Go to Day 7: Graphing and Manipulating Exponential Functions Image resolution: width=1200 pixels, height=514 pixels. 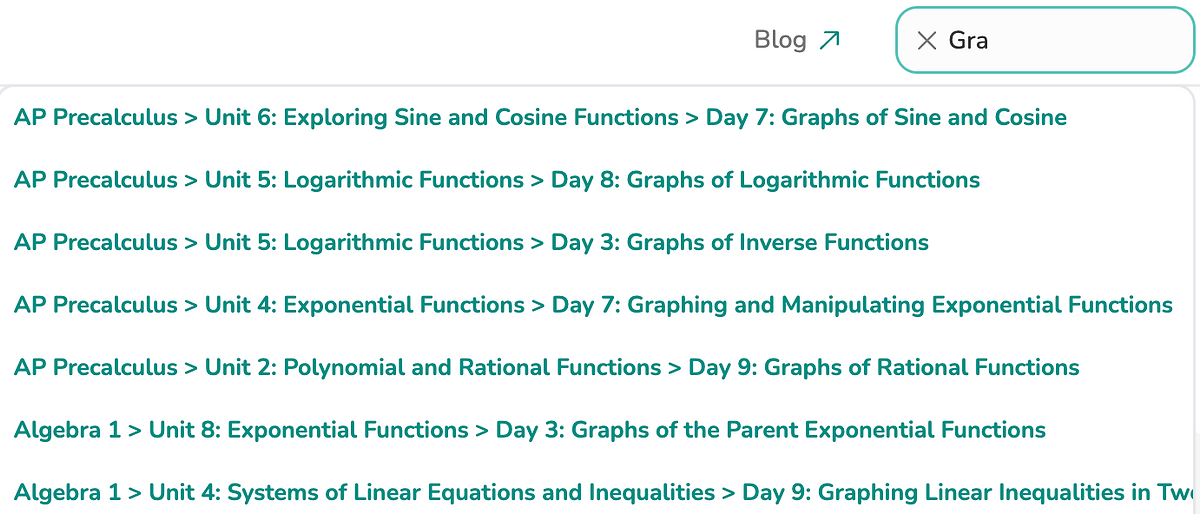coord(862,304)
